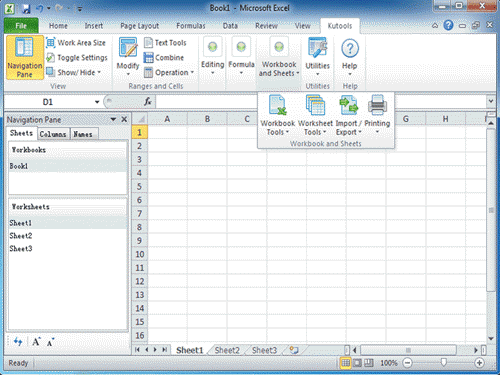This screenshot has height=375, width=500.
Task: Switch to Normal view
Action: (346, 363)
